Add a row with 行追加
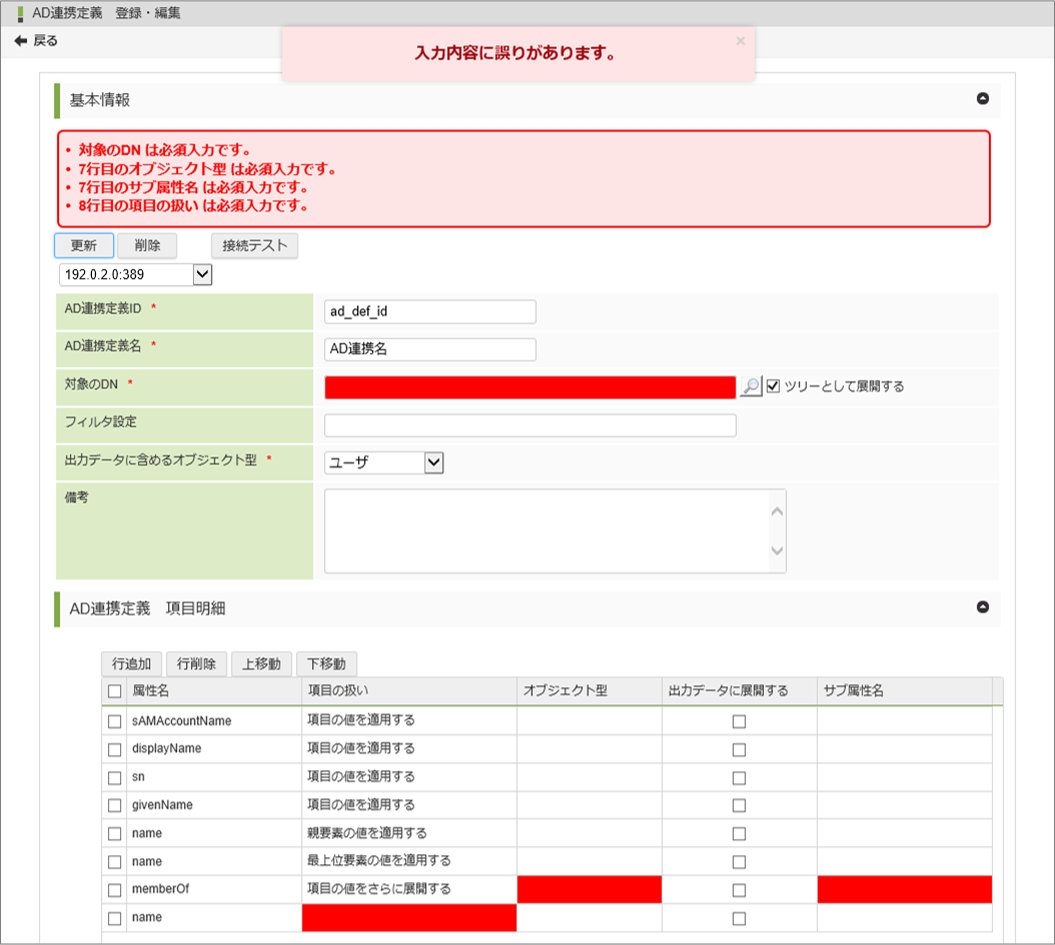Viewport: 1055px width, 945px height. click(x=131, y=664)
